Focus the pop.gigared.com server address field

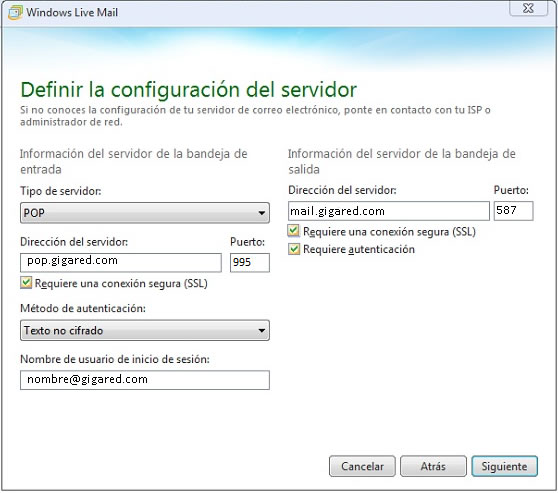(121, 263)
